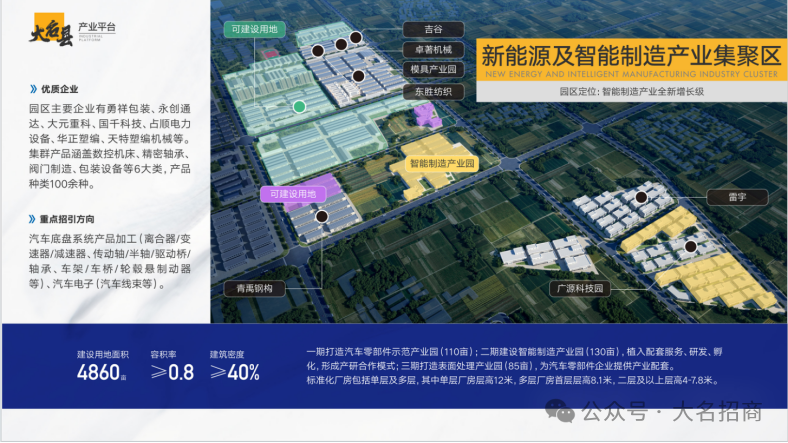Click the dark marker dot for 广源科技园
The height and width of the screenshot is (443, 788).
(x=690, y=246)
